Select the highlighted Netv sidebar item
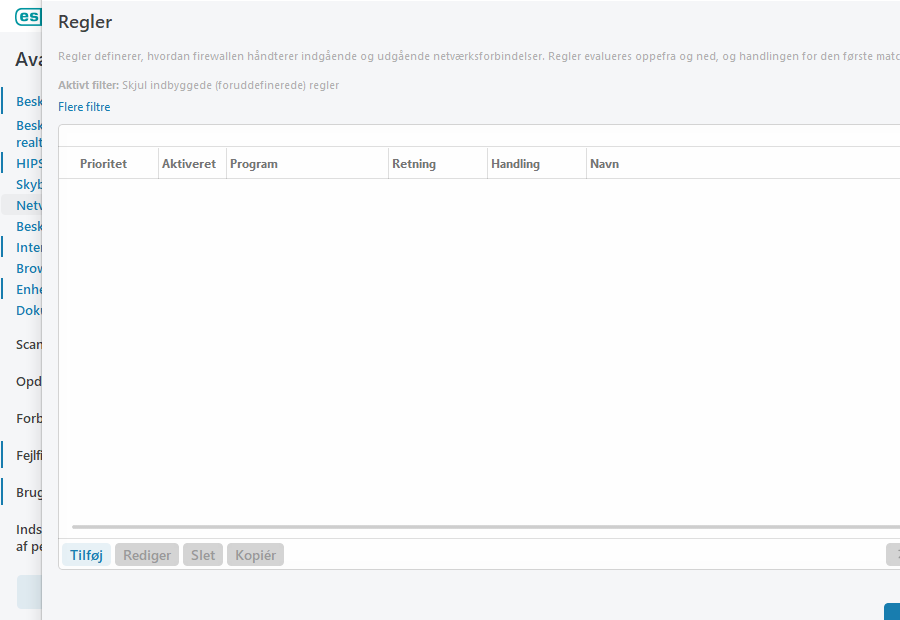Screen dimensions: 900x620 (28, 205)
